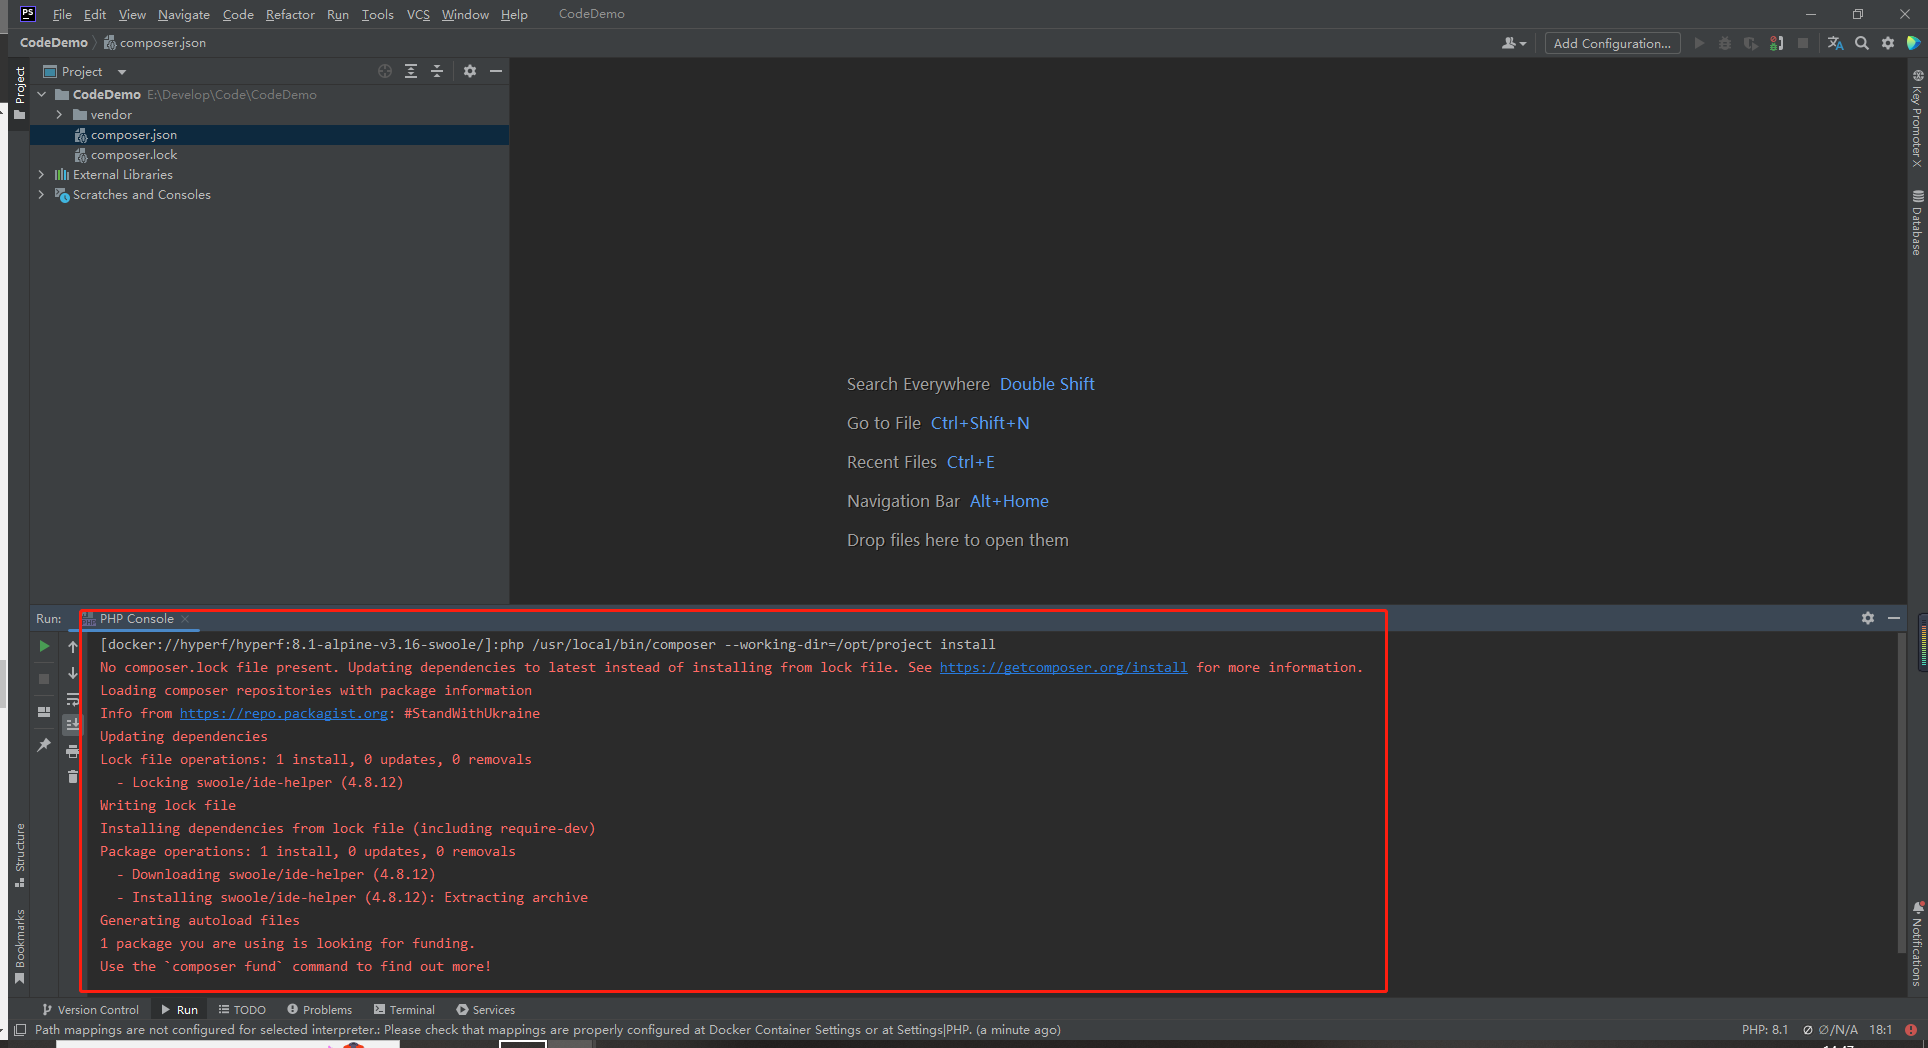Close the PHP Console tab
This screenshot has height=1048, width=1928.
point(185,618)
